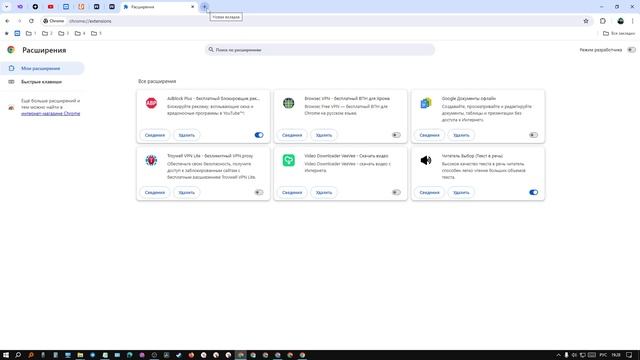Screen dimensions: 640x360
Task: Open notification center in system tray
Action: point(629,355)
